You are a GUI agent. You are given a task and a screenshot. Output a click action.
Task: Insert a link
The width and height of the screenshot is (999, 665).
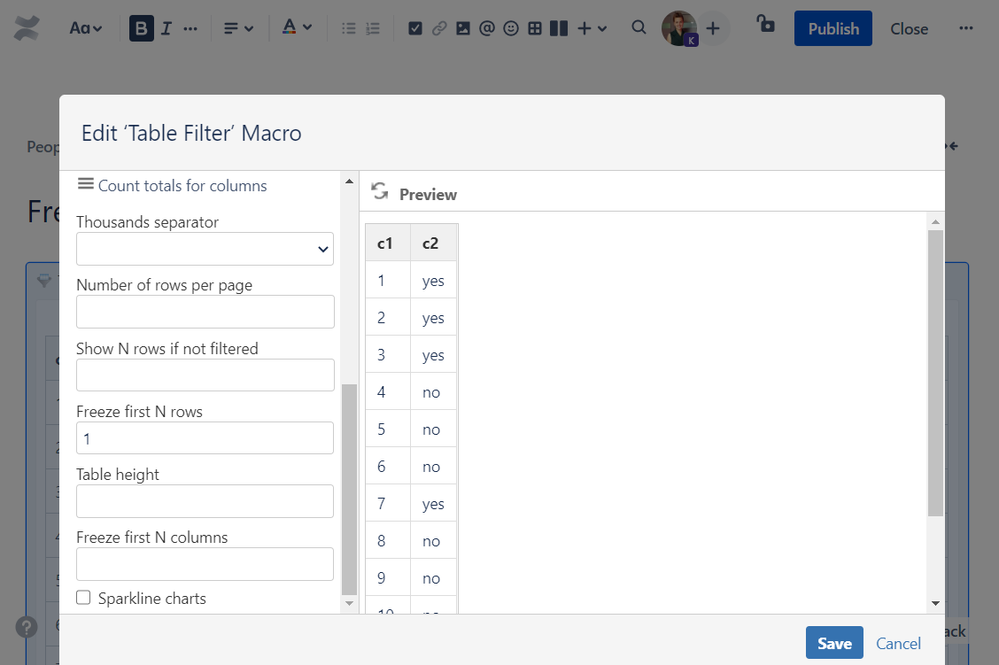pyautogui.click(x=439, y=29)
